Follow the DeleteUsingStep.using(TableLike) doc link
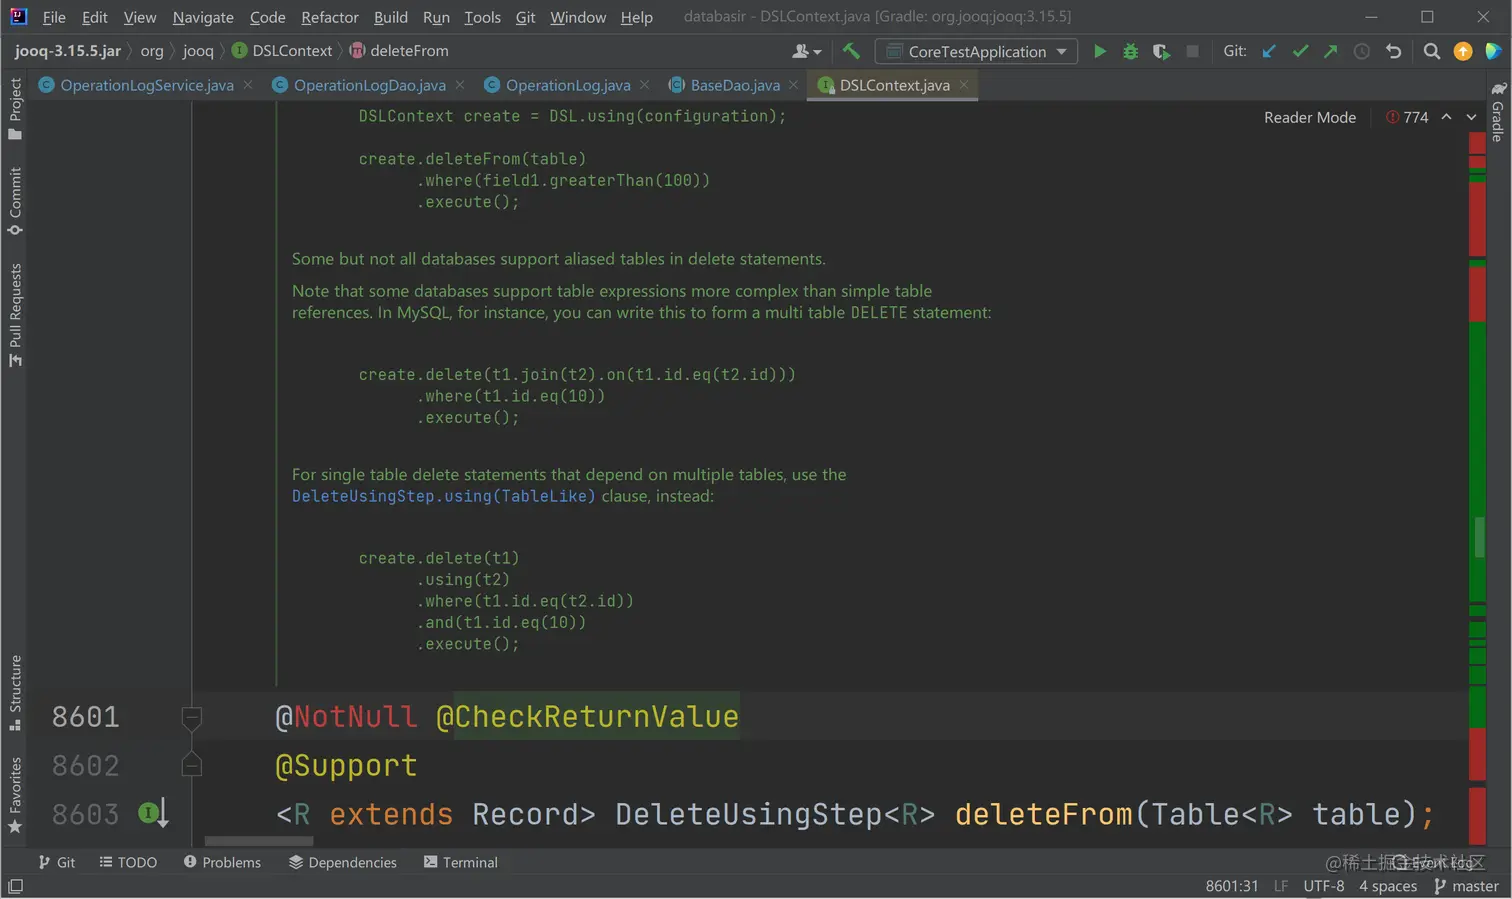Screen dimensions: 1512x899 [443, 496]
